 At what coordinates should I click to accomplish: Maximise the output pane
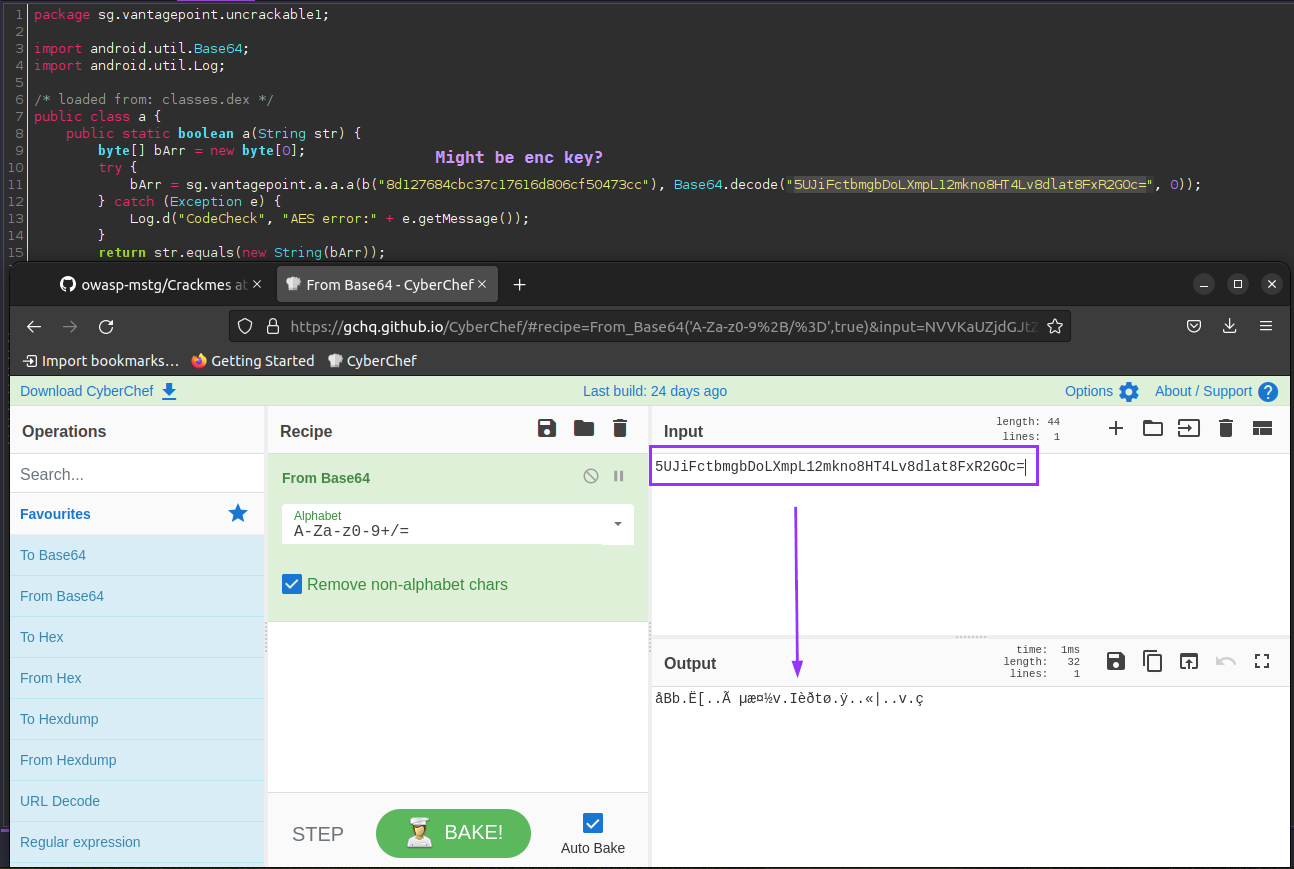1262,661
